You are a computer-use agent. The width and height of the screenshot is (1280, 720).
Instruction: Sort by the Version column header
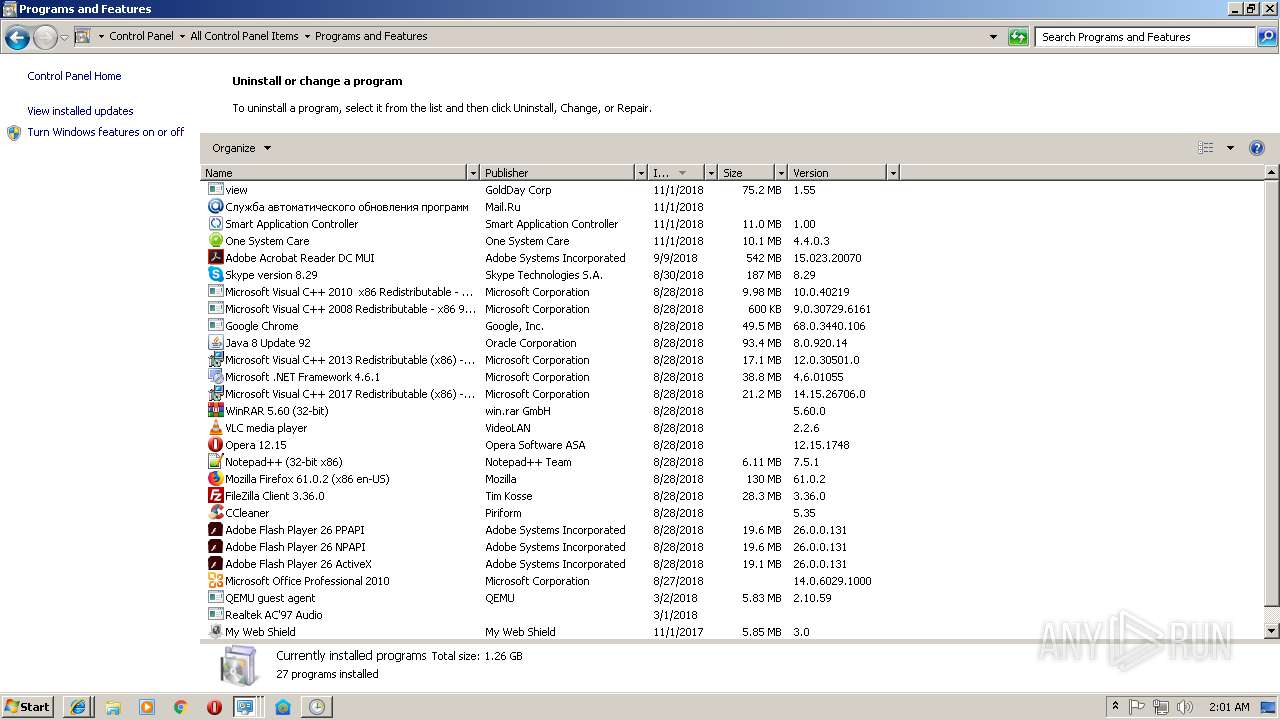(838, 173)
